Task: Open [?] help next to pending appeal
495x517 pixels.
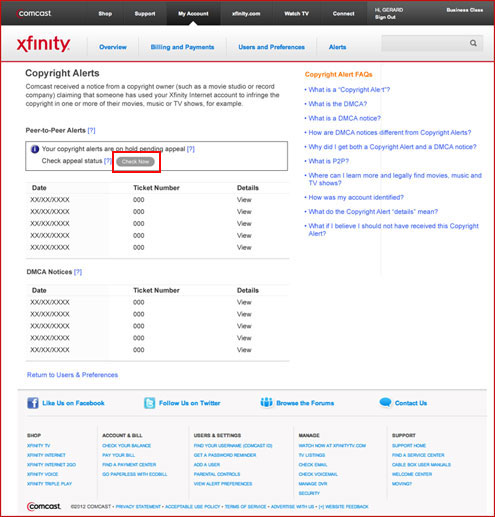Action: pos(191,149)
